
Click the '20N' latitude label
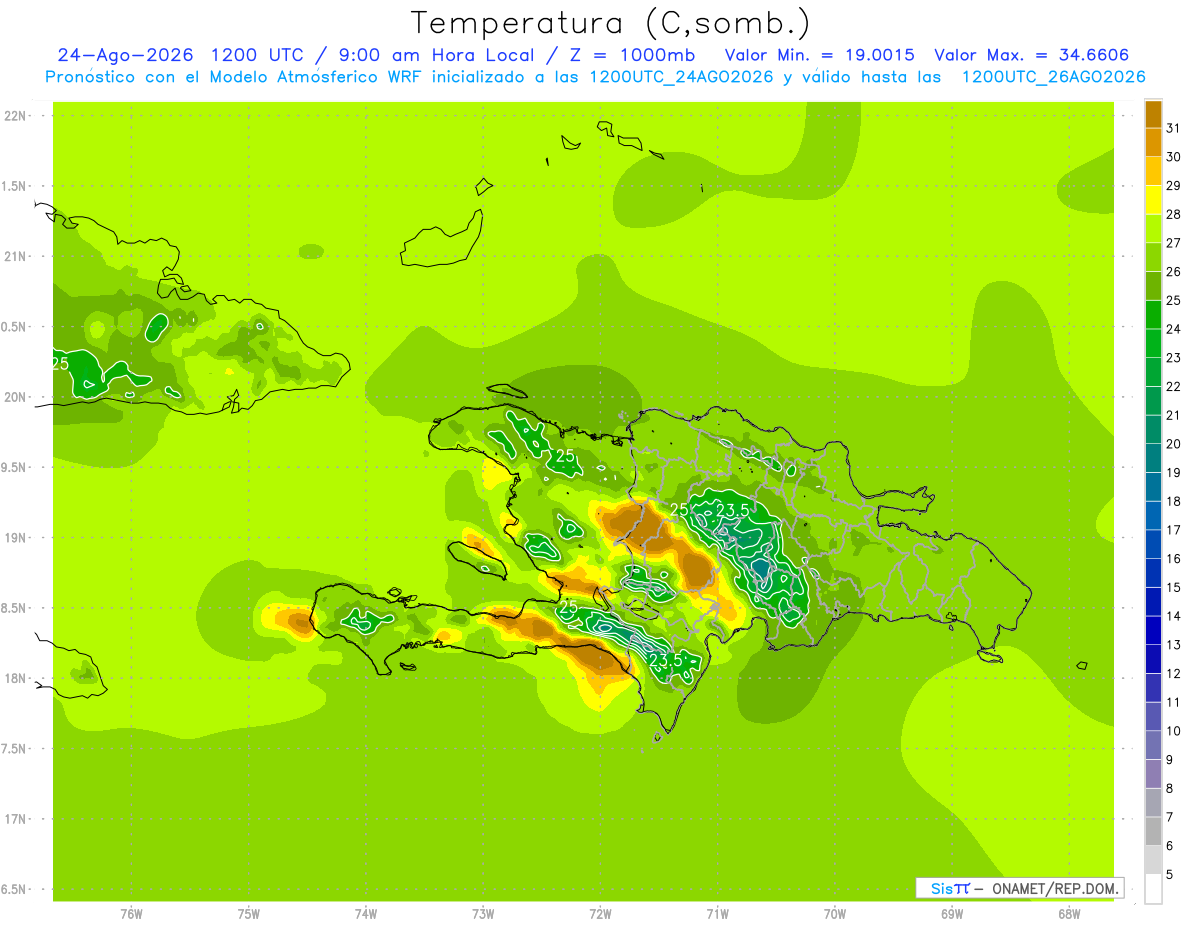(16, 397)
